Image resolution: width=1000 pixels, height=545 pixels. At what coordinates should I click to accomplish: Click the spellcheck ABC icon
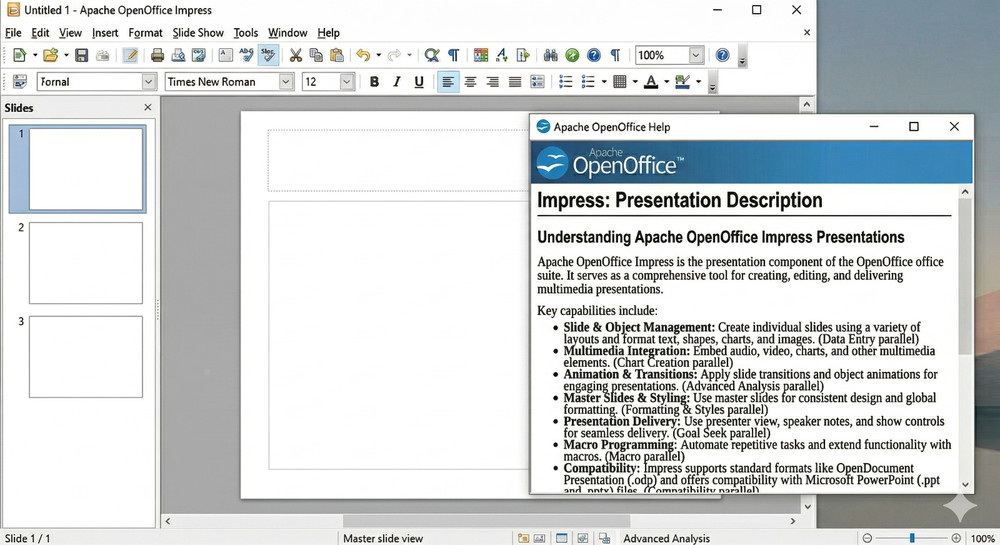(x=246, y=55)
